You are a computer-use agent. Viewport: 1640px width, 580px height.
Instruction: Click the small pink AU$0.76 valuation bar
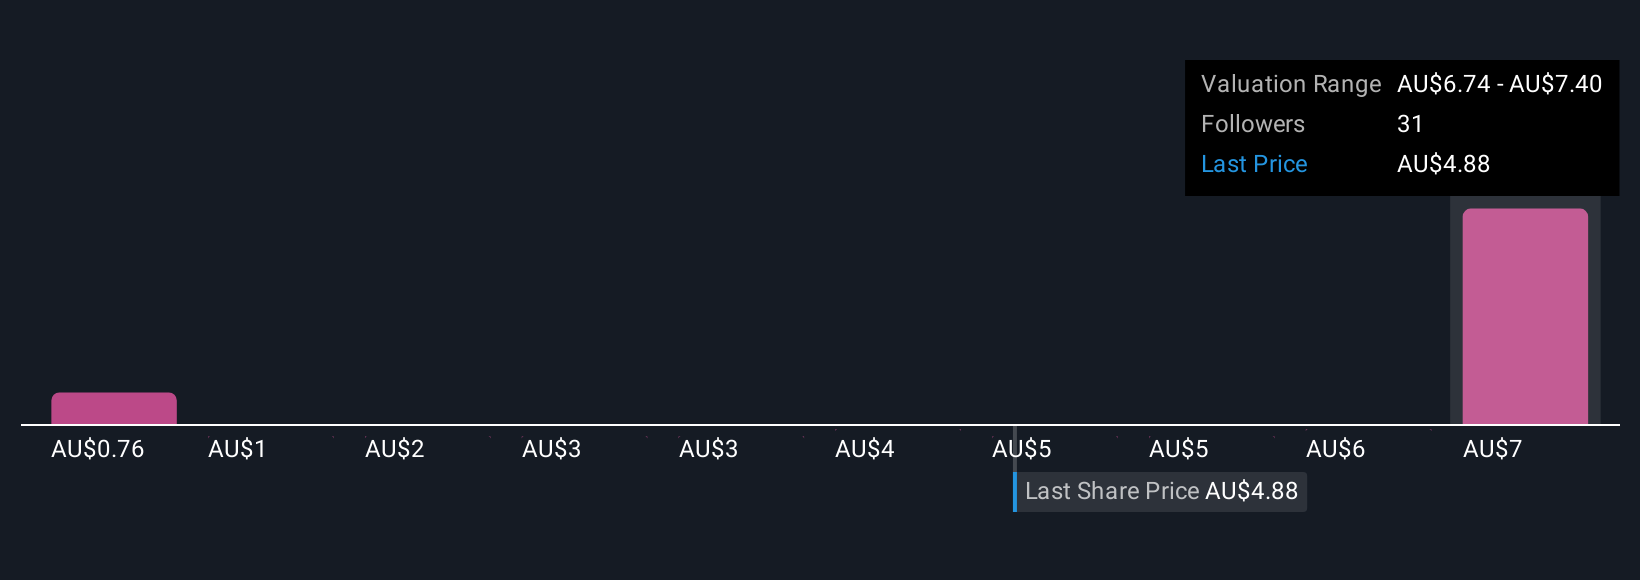[x=114, y=408]
